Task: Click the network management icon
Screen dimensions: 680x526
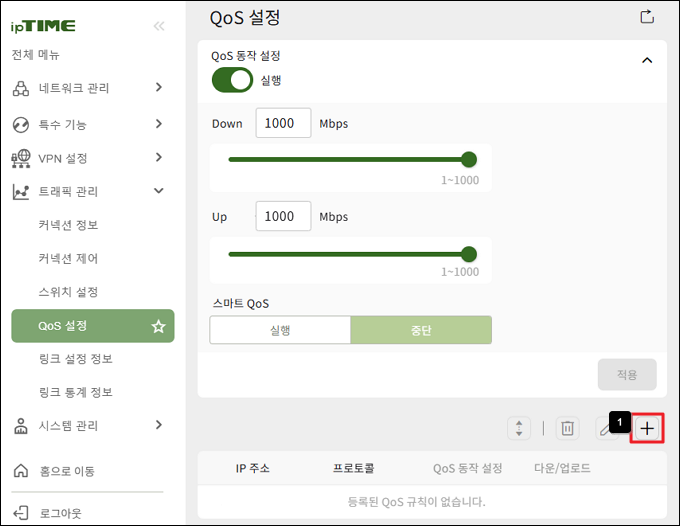Action: (21, 88)
